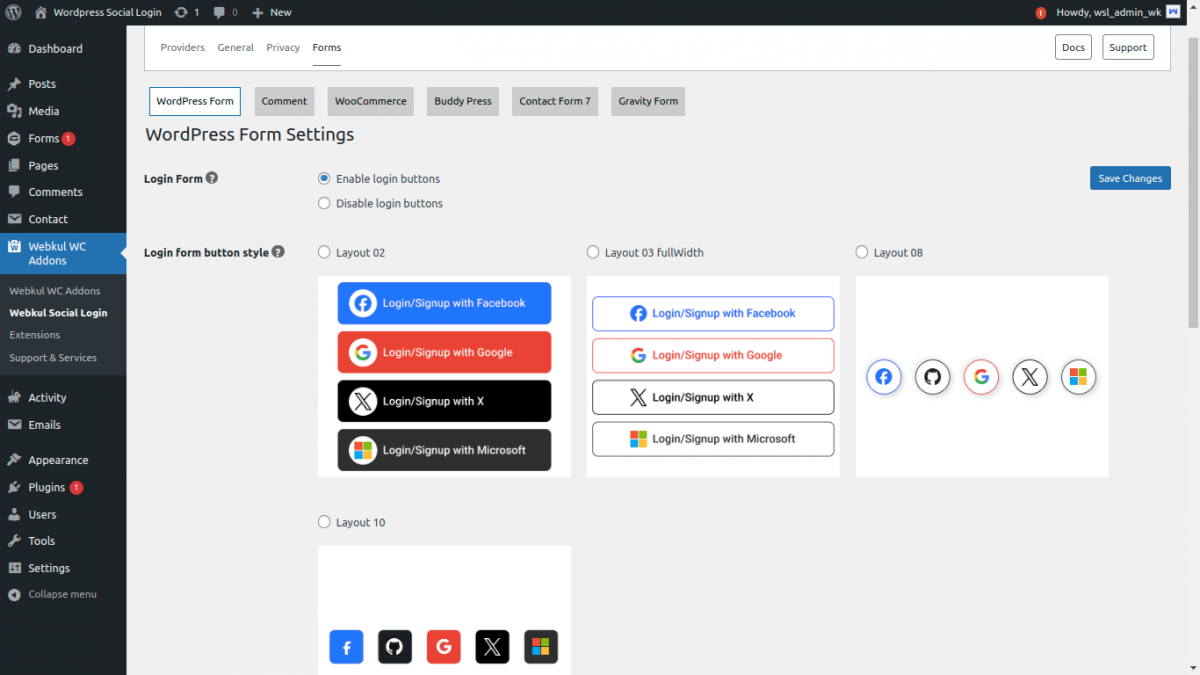
Task: Select the Forms tab
Action: [x=326, y=47]
